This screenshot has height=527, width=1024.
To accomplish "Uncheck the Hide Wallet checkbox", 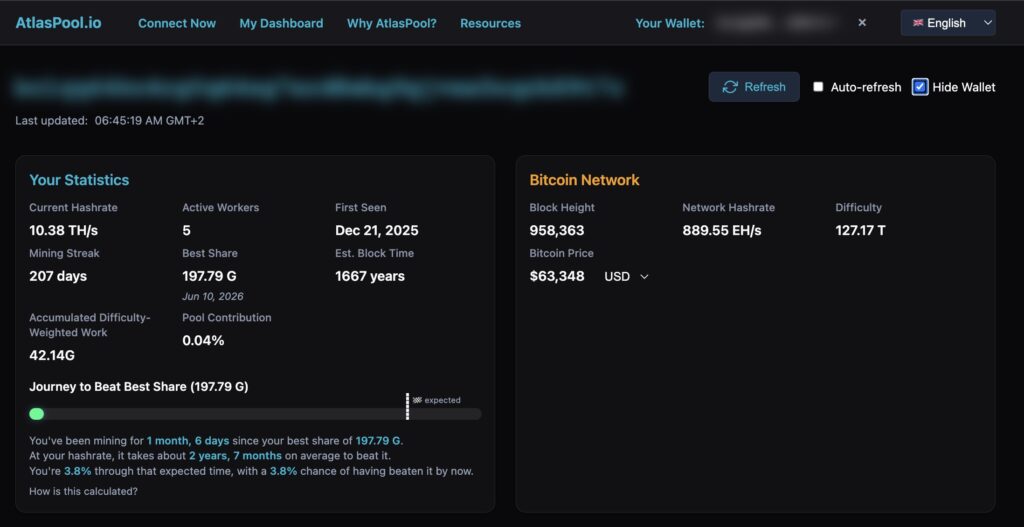I will (920, 87).
